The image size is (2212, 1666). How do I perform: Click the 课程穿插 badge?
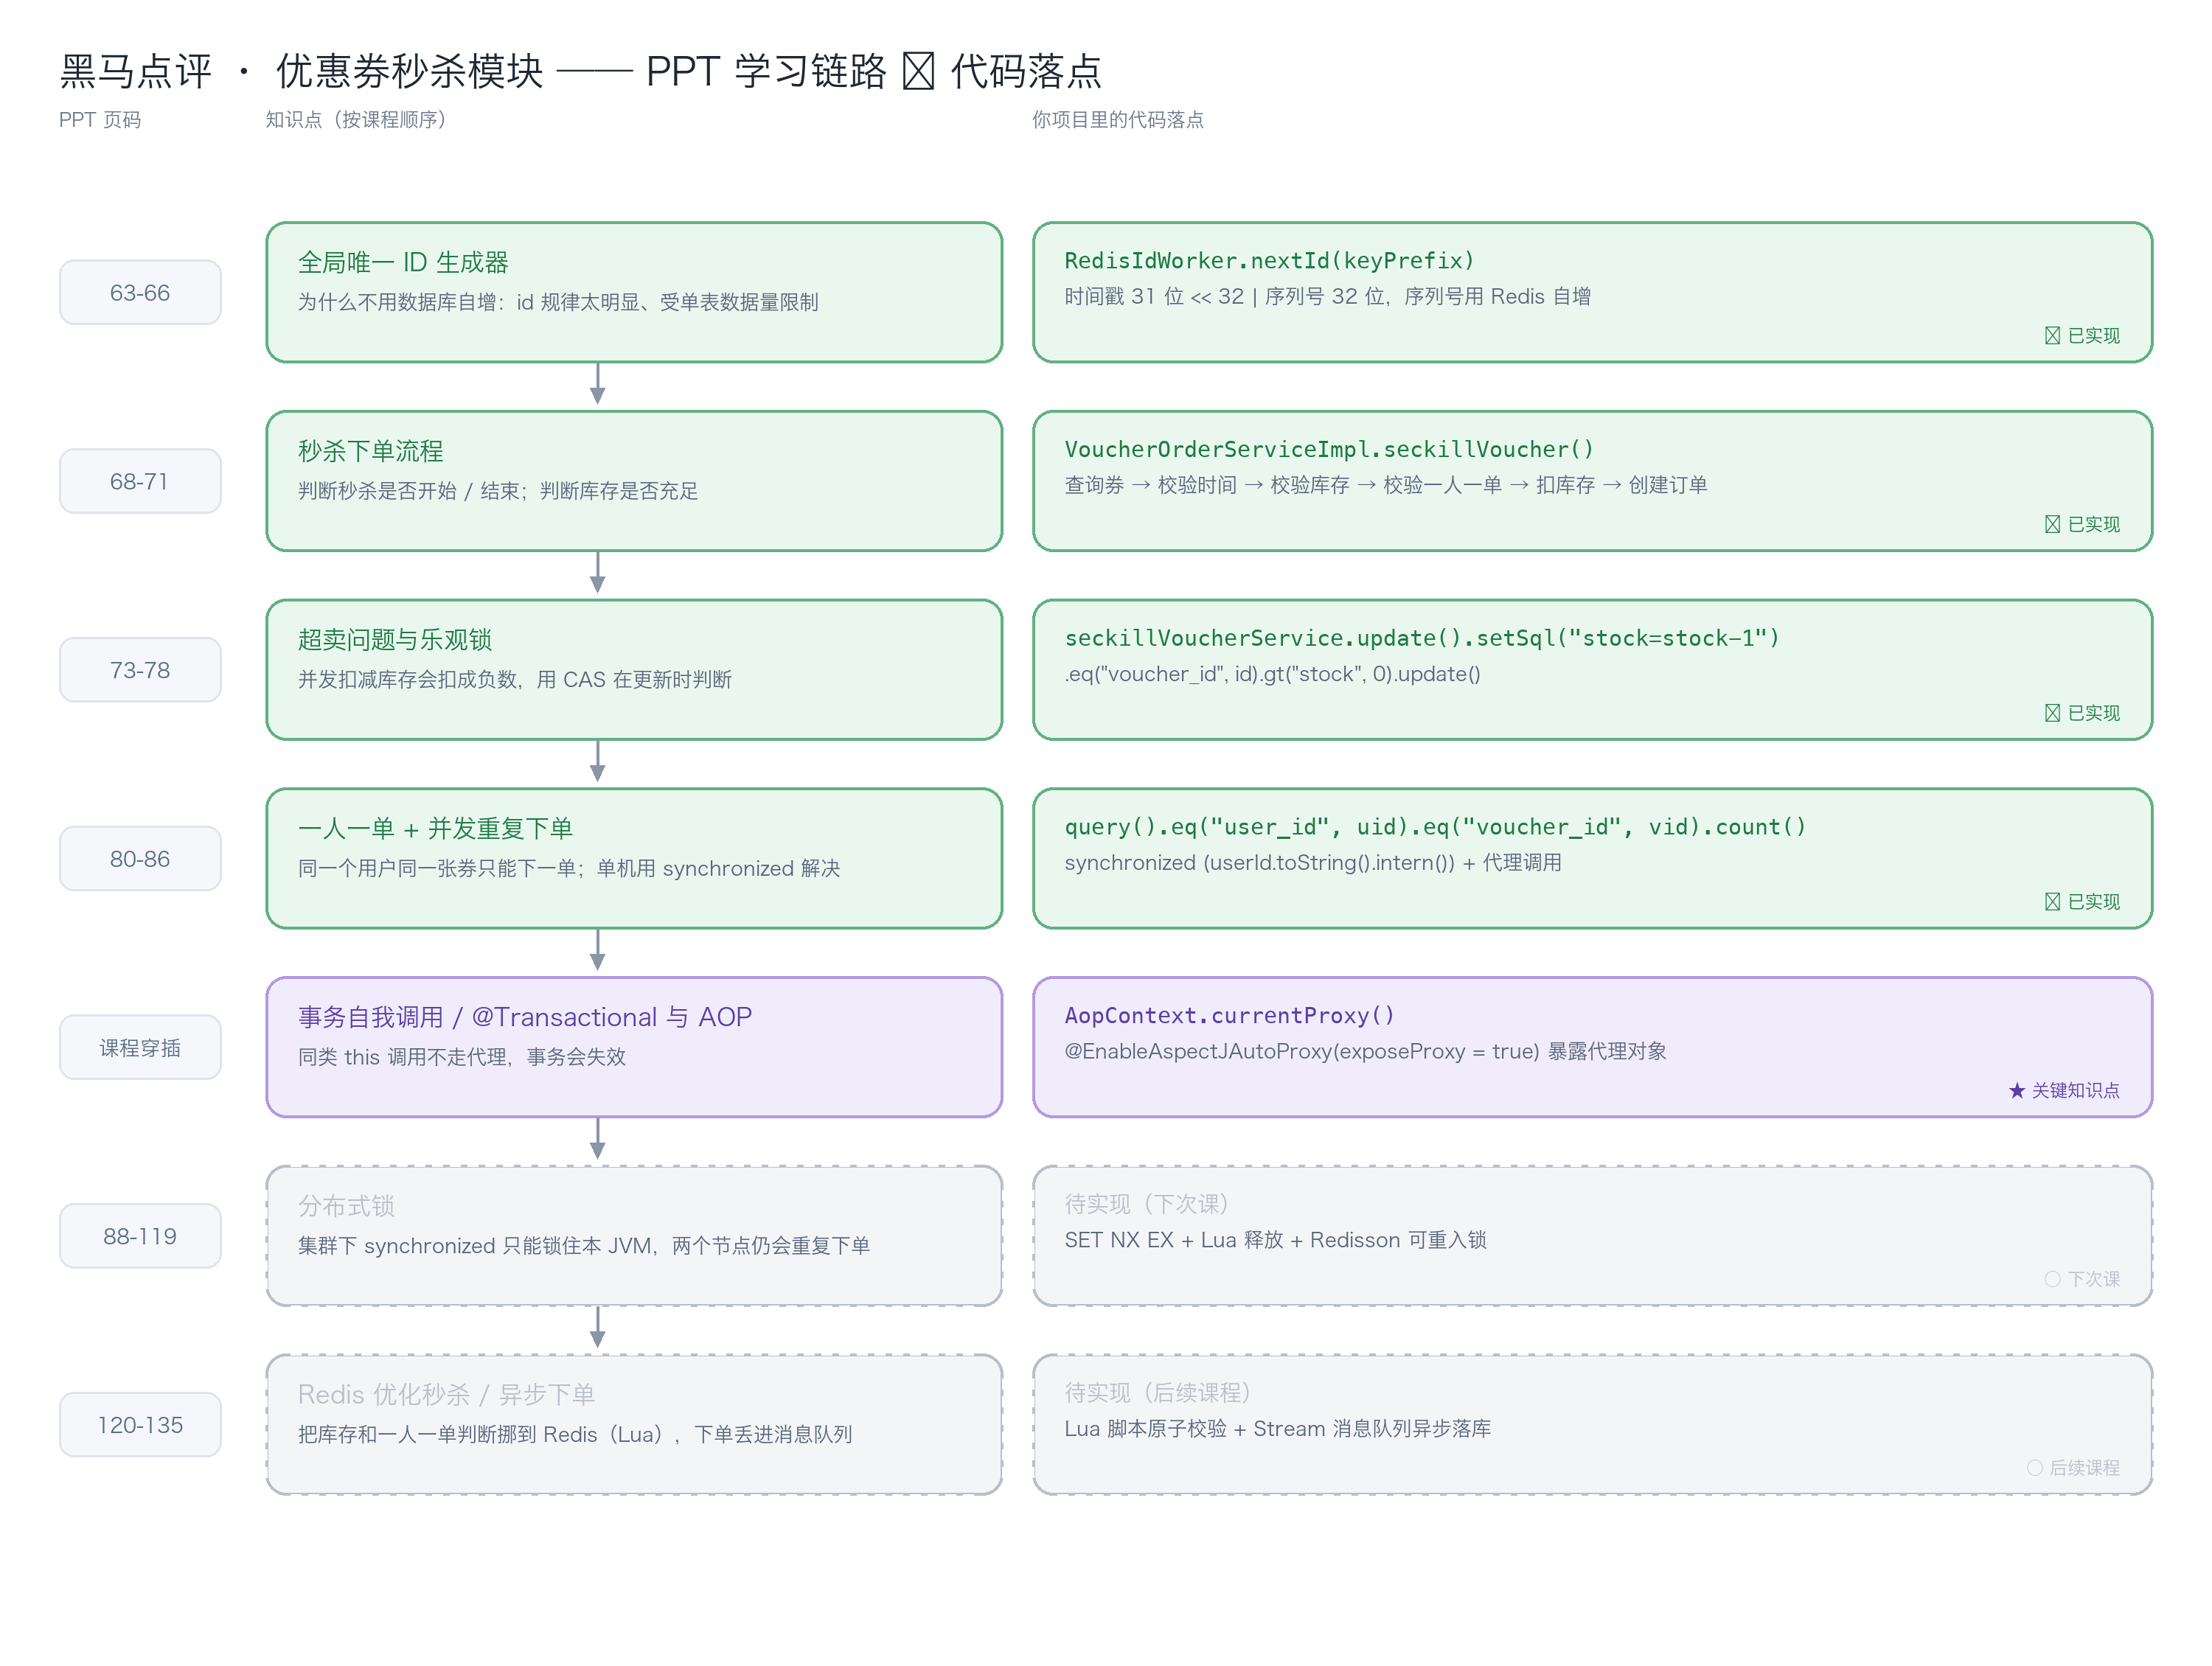coord(140,1047)
